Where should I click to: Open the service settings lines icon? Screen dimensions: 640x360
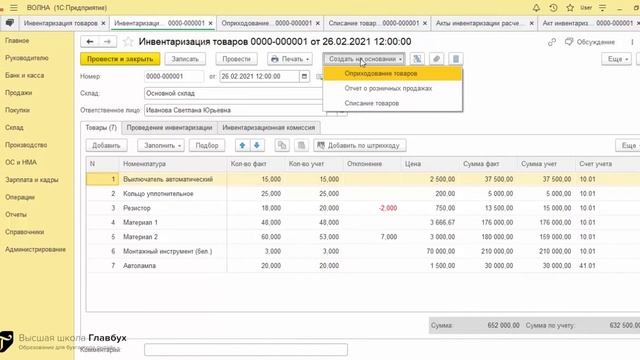pyautogui.click(x=602, y=8)
